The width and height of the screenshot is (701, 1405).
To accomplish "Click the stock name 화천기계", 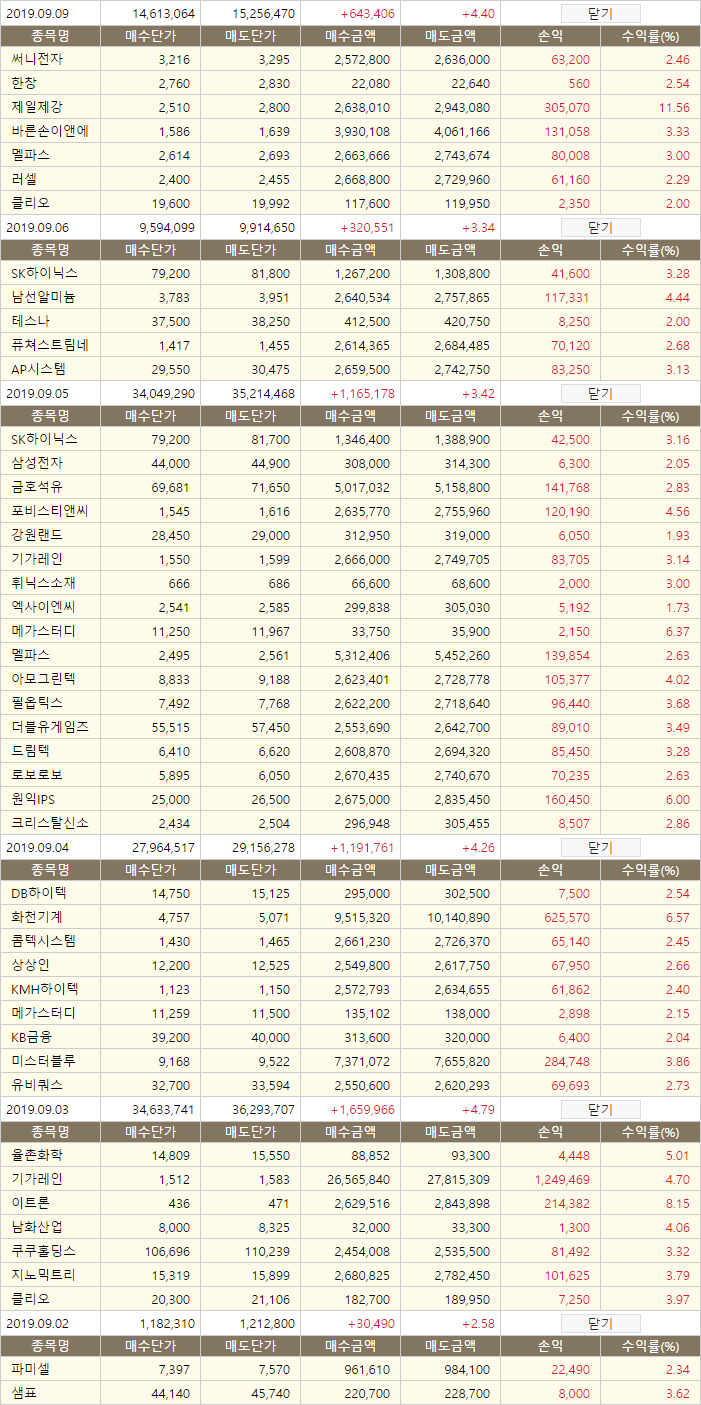I will pos(37,917).
